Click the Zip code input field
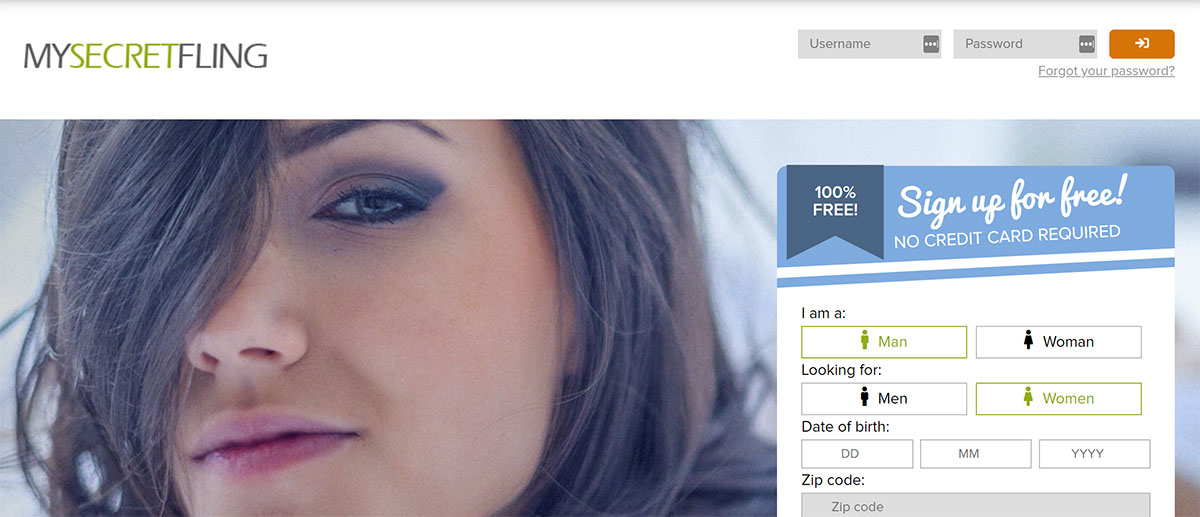This screenshot has width=1200, height=517. (x=976, y=505)
